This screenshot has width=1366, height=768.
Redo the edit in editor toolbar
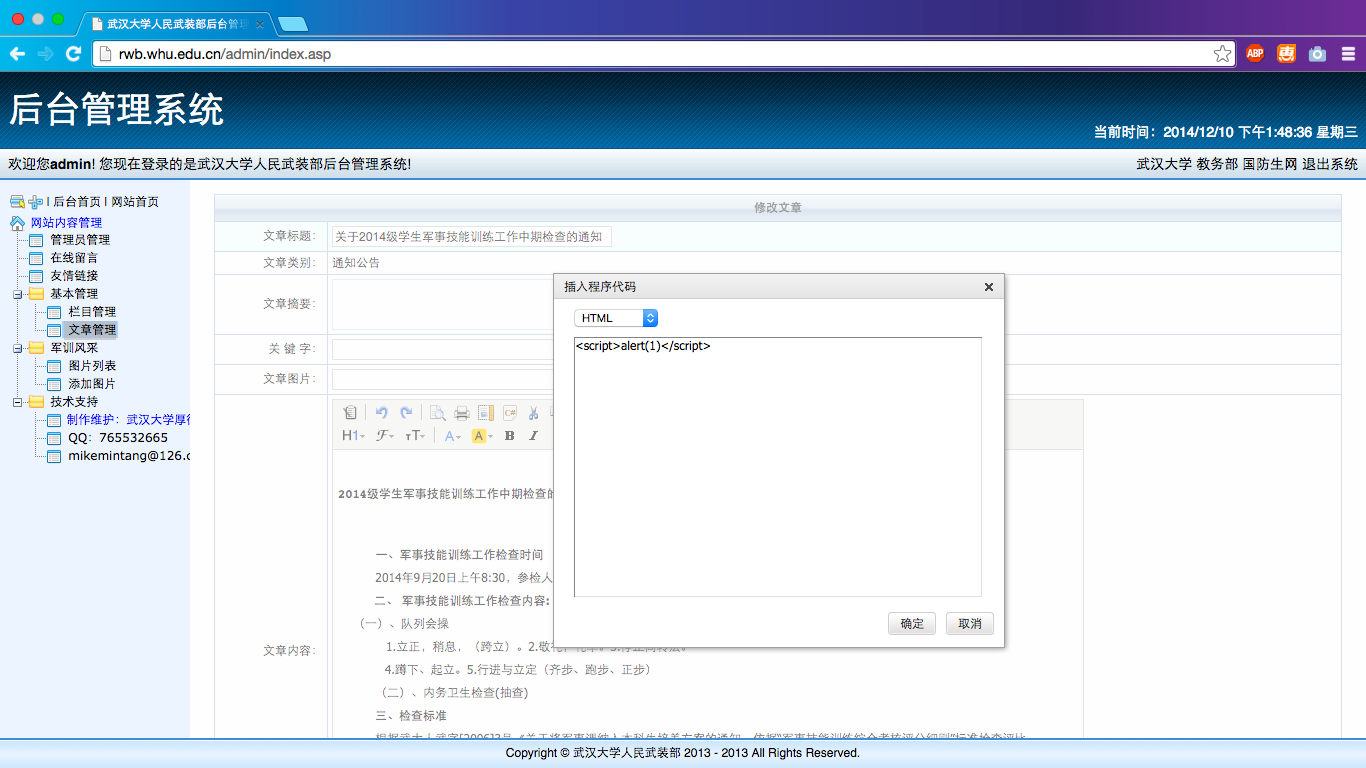point(406,412)
